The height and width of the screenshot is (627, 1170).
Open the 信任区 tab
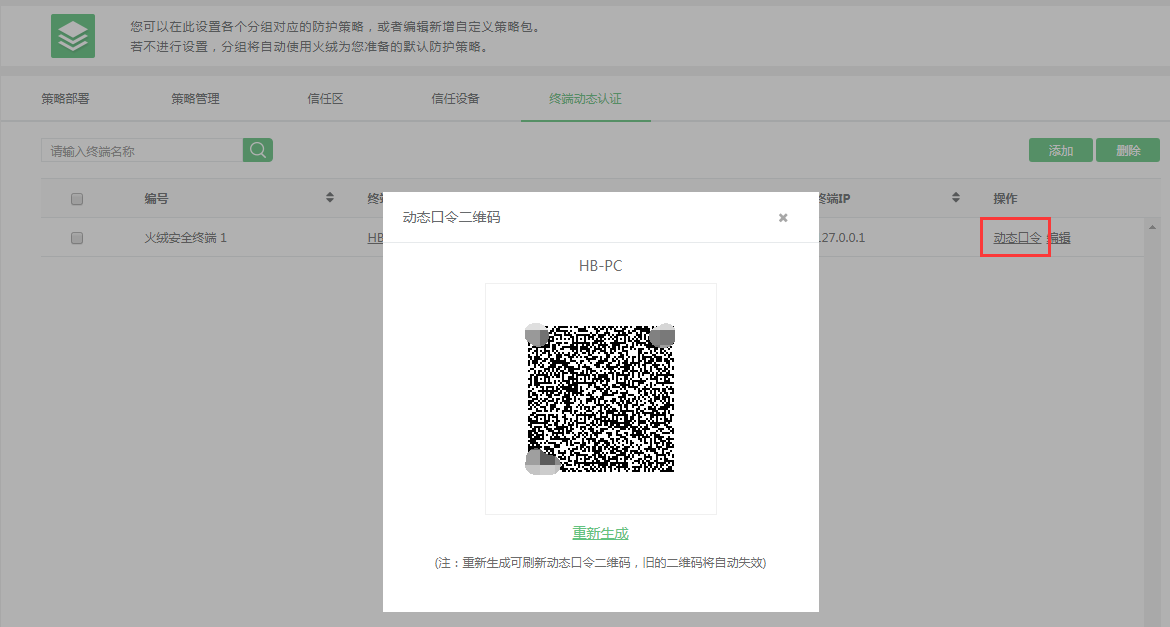click(325, 99)
